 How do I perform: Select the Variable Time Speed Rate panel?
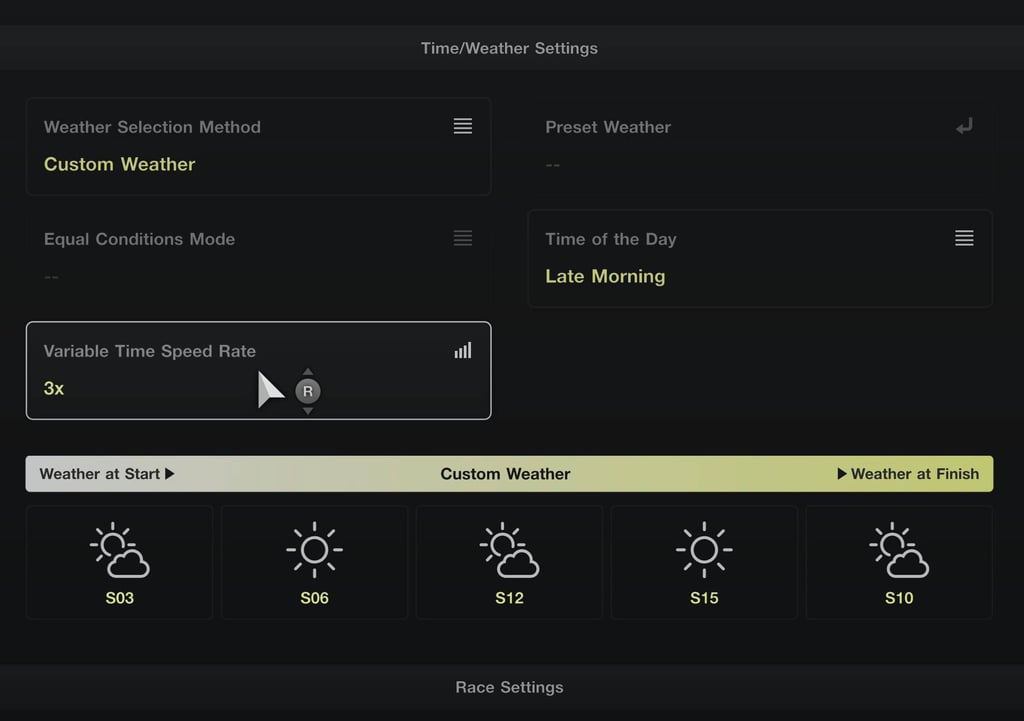tap(259, 370)
